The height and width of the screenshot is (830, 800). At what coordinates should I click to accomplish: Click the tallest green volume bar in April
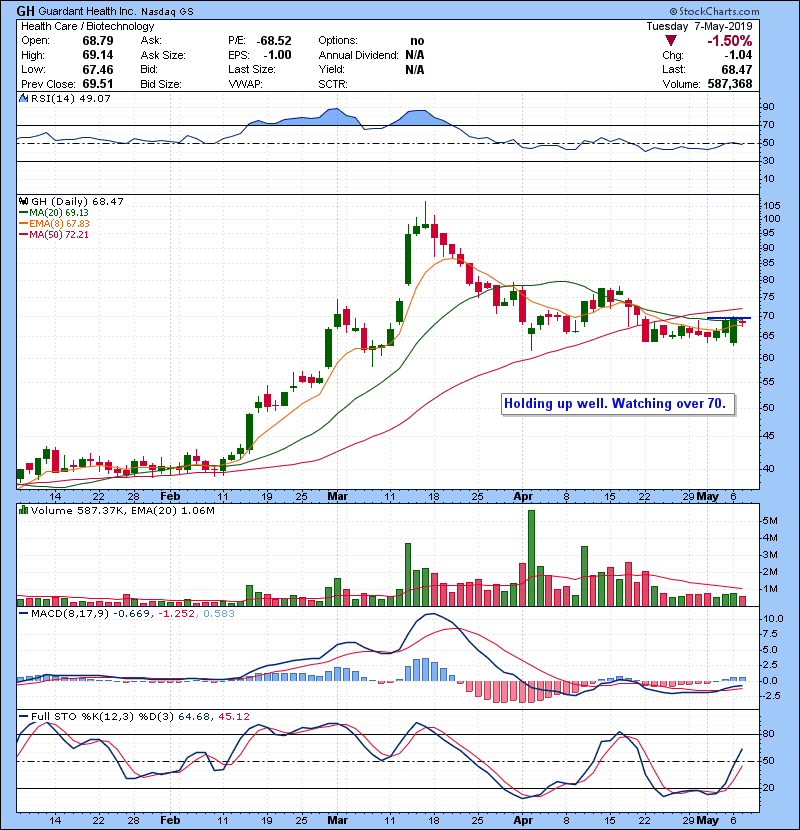(x=532, y=558)
